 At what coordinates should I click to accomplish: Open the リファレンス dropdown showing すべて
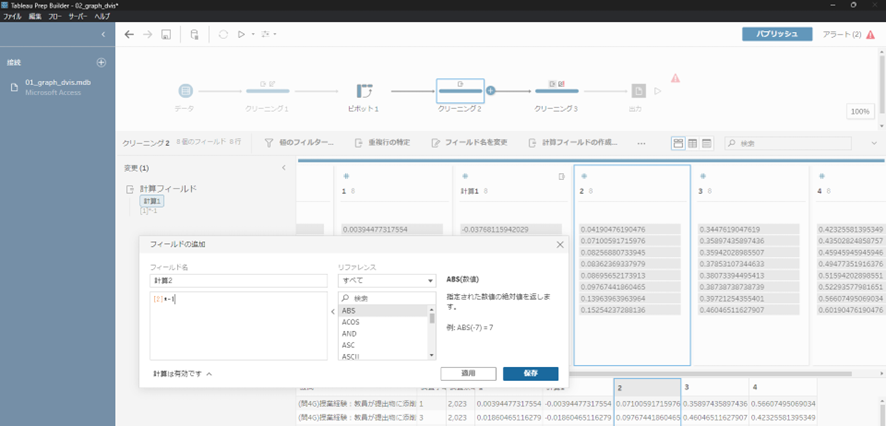[x=387, y=281]
